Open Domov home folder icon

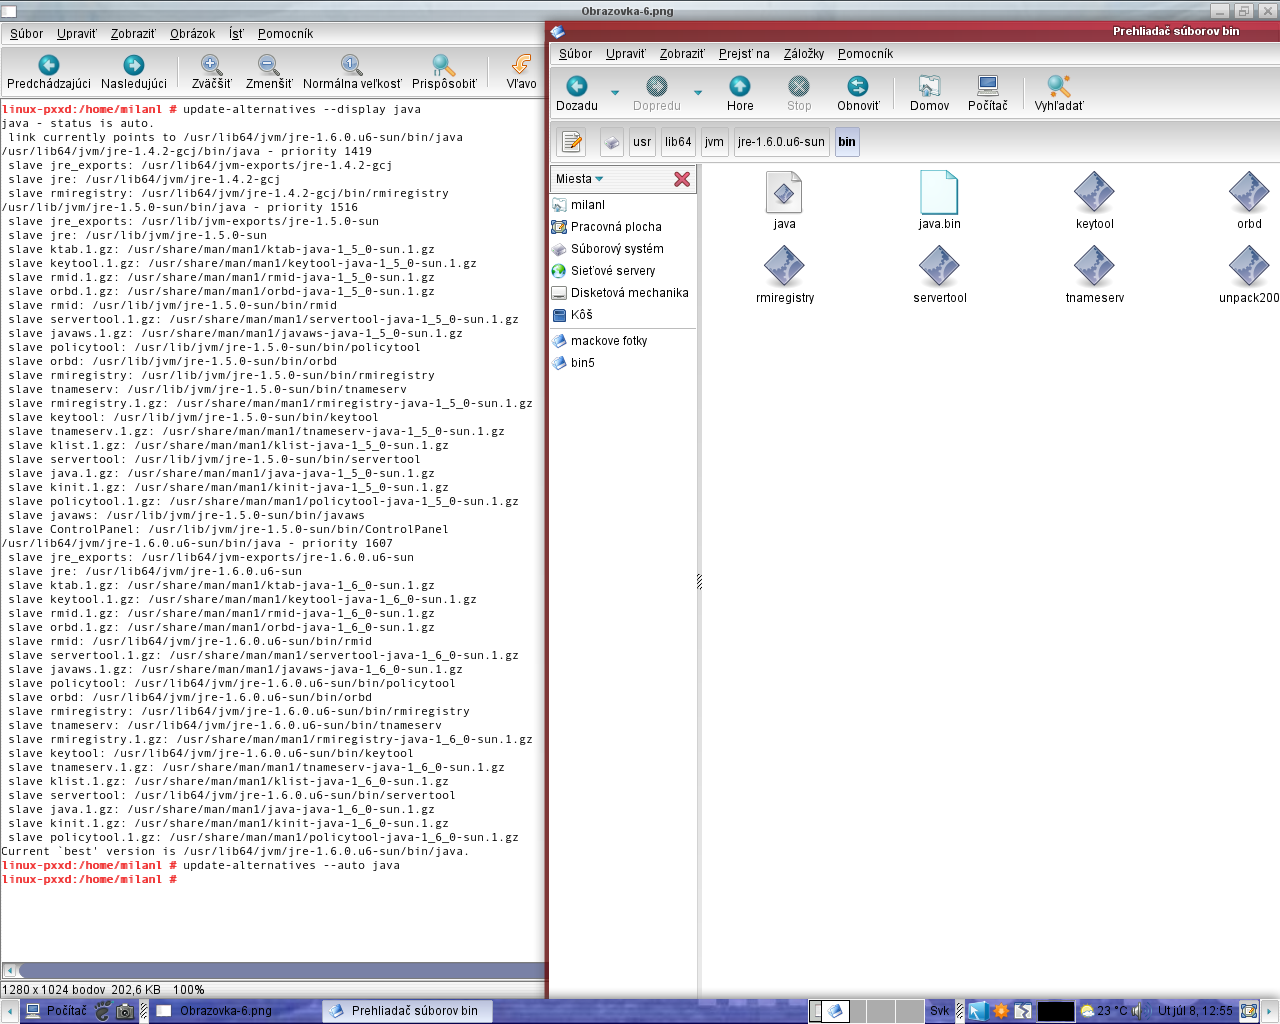(929, 87)
